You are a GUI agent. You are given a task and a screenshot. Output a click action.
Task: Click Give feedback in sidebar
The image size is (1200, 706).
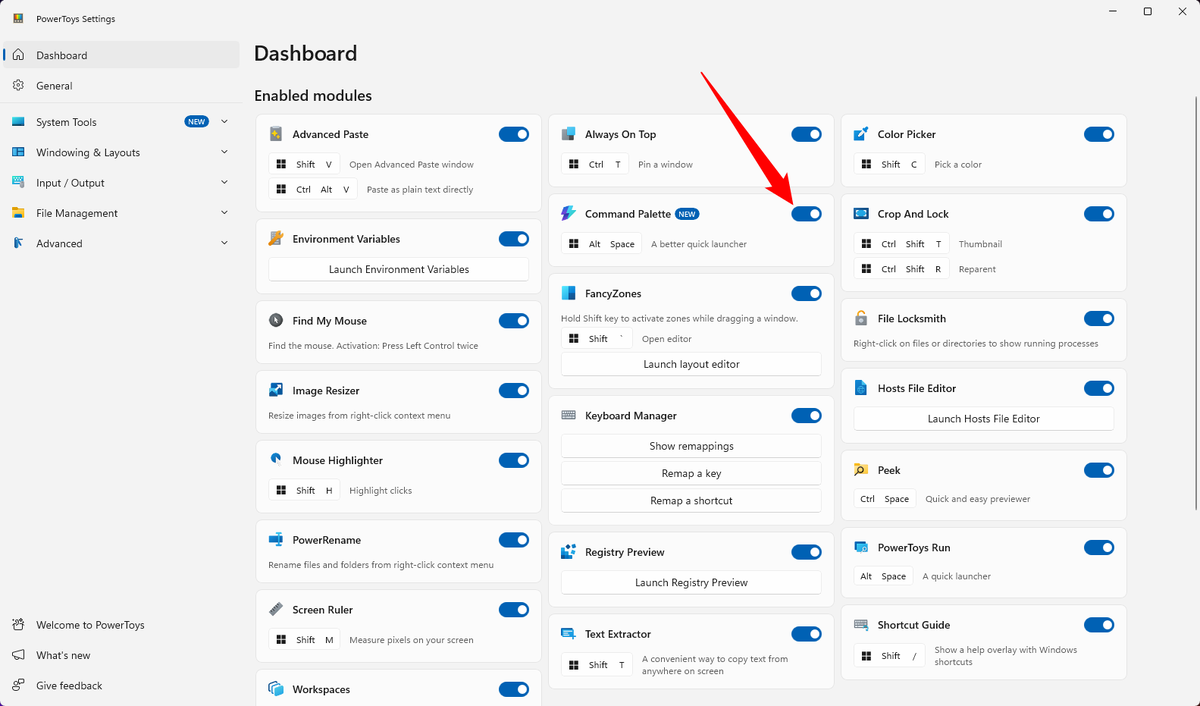point(122,685)
